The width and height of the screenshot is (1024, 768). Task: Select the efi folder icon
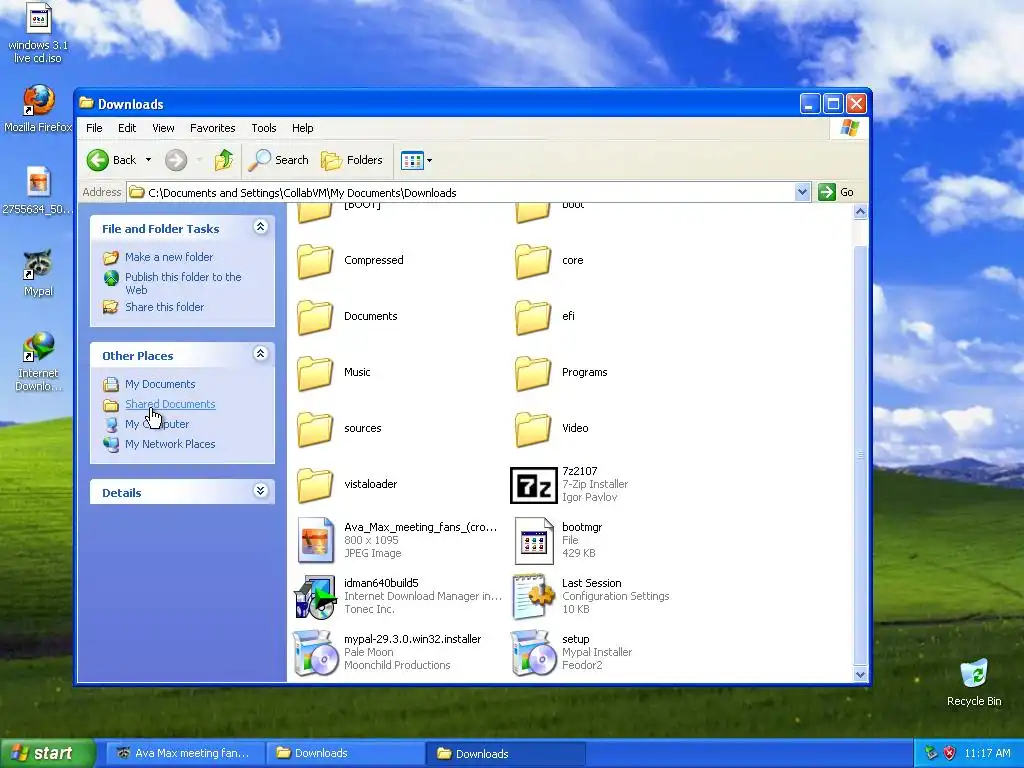(x=534, y=317)
